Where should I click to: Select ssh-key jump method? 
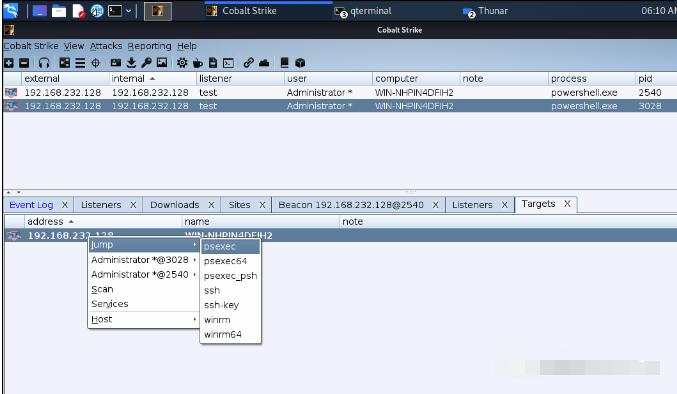pos(231,305)
